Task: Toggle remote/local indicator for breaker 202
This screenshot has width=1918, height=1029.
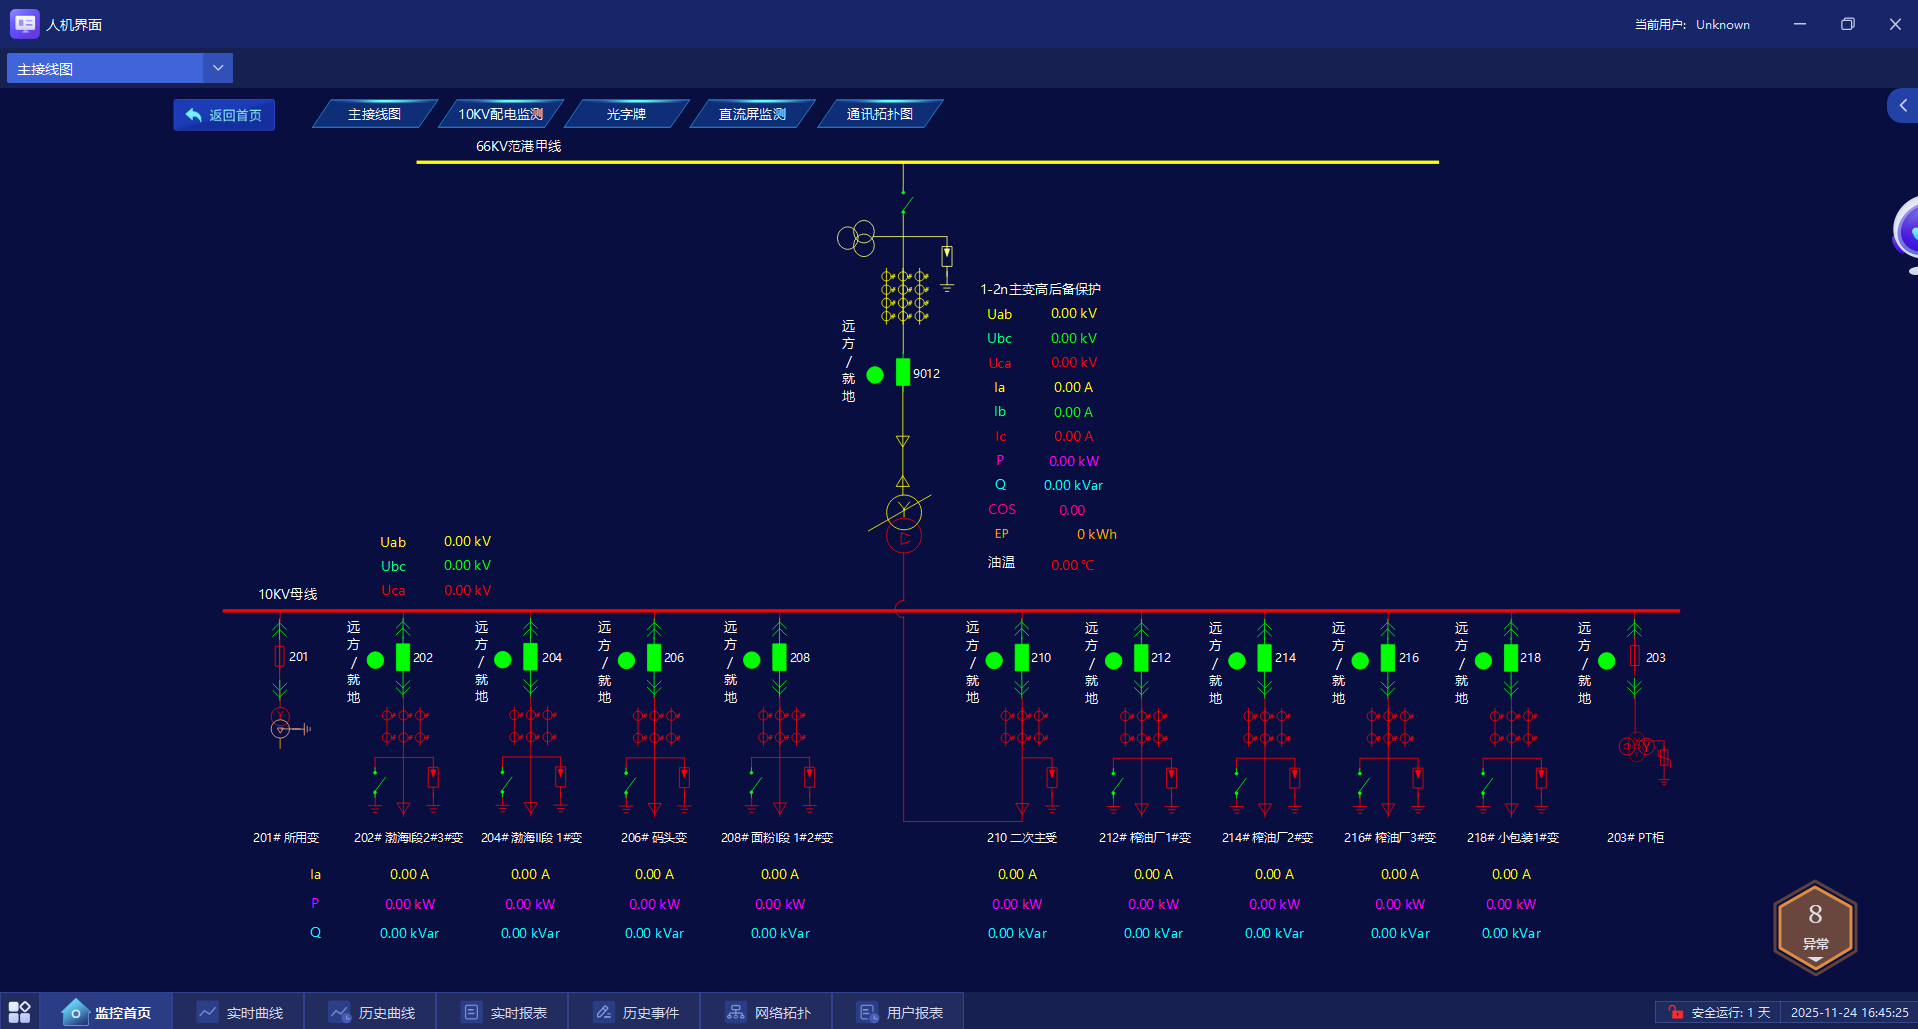Action: (x=376, y=660)
